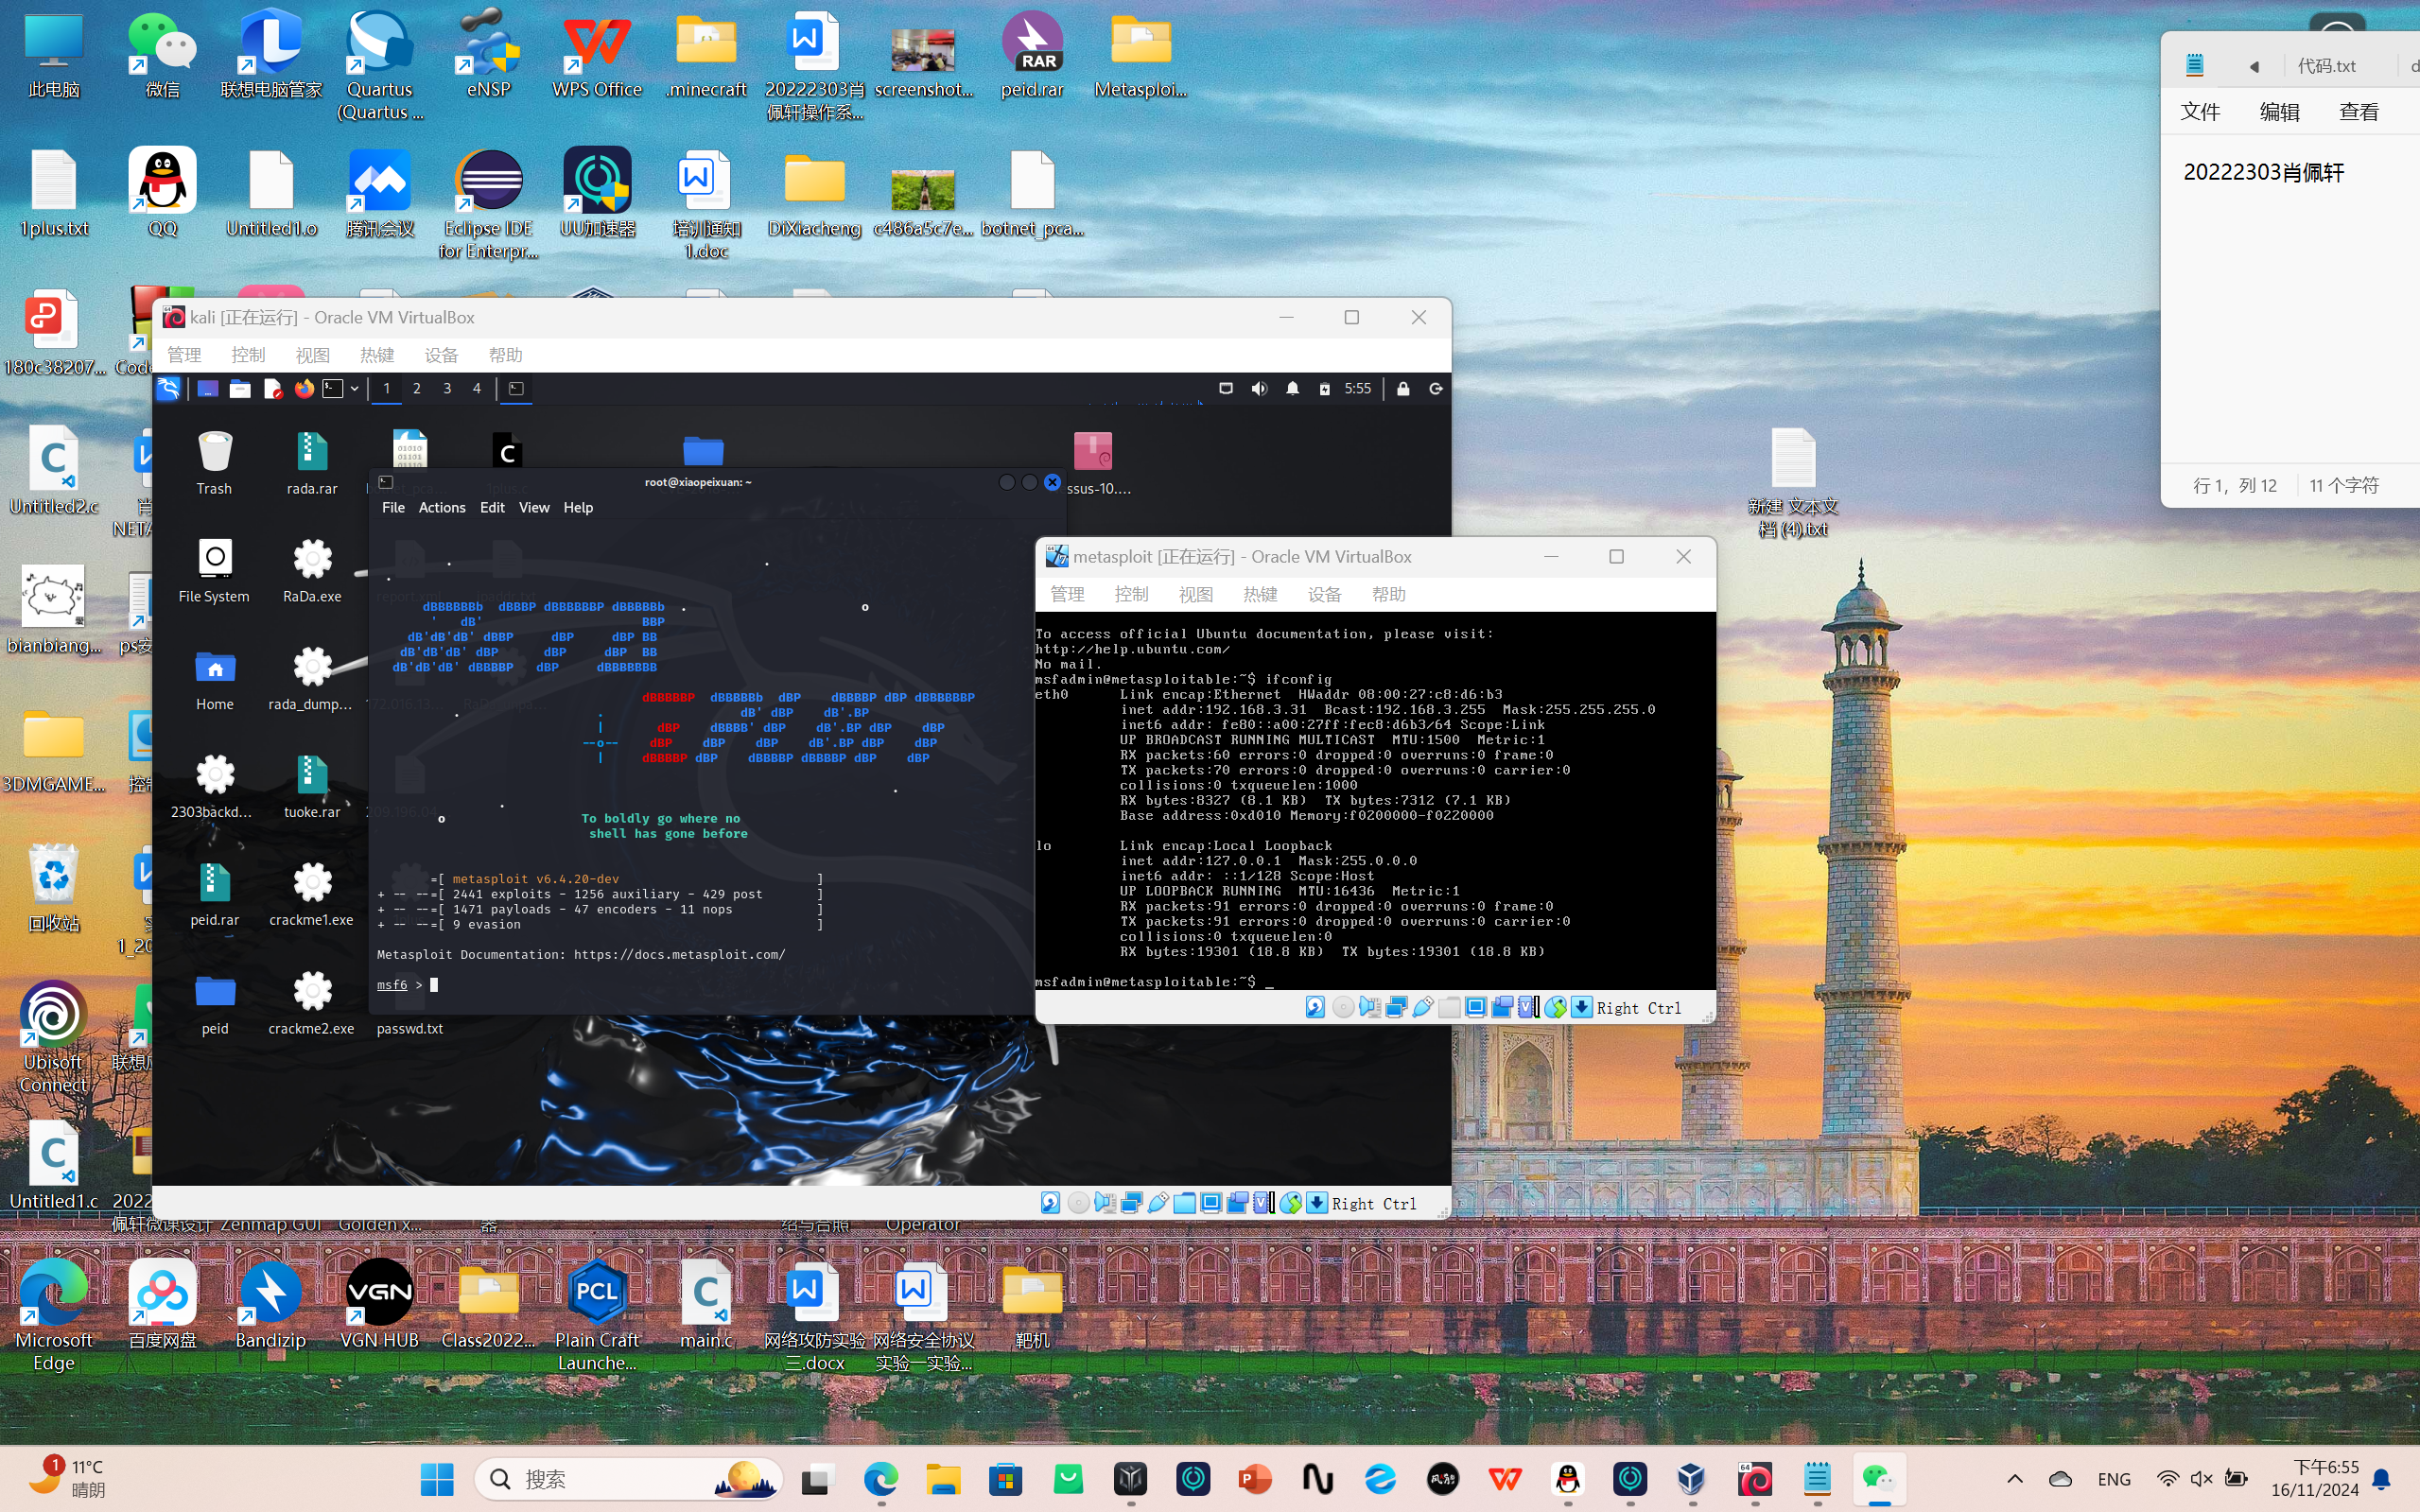Open 视图 menu in metasploit VirtualBox window

pyautogui.click(x=1196, y=595)
